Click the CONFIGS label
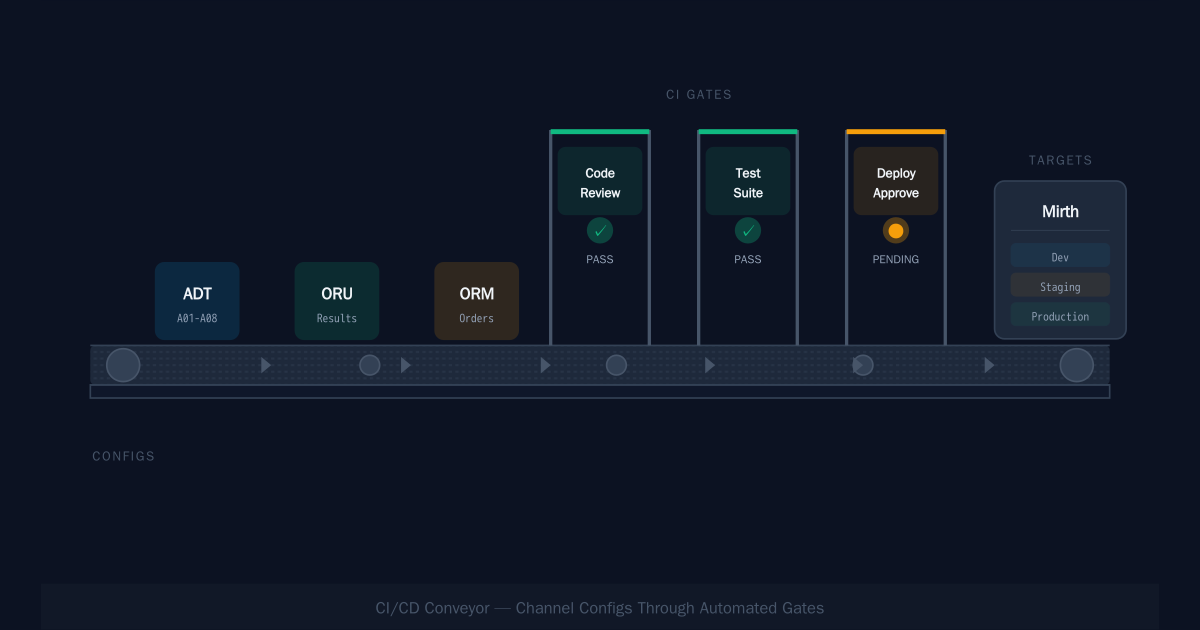This screenshot has width=1200, height=630. (124, 456)
